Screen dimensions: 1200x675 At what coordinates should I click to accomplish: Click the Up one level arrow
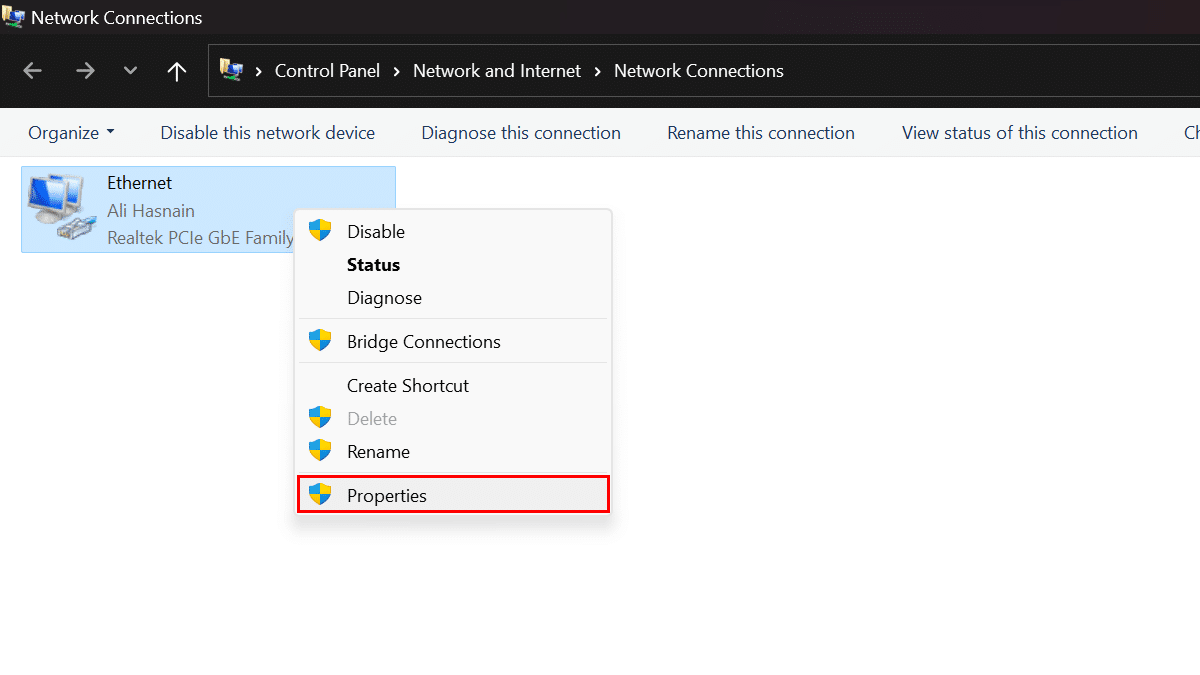[x=177, y=71]
